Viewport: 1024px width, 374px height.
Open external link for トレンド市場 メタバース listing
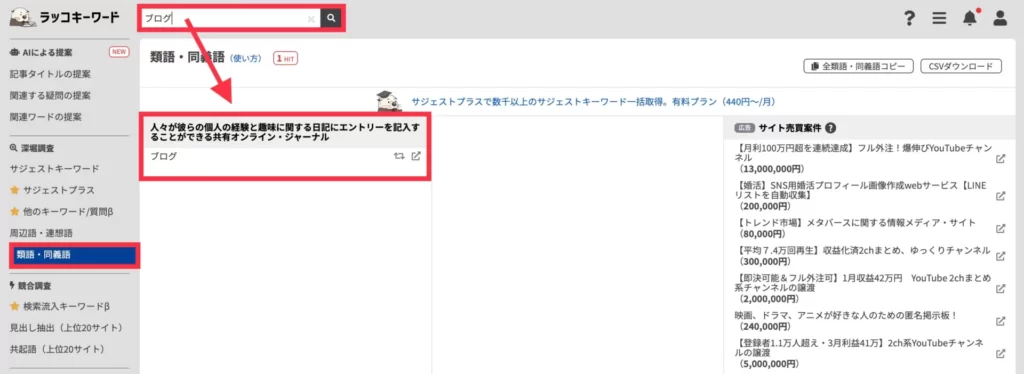coord(1000,228)
